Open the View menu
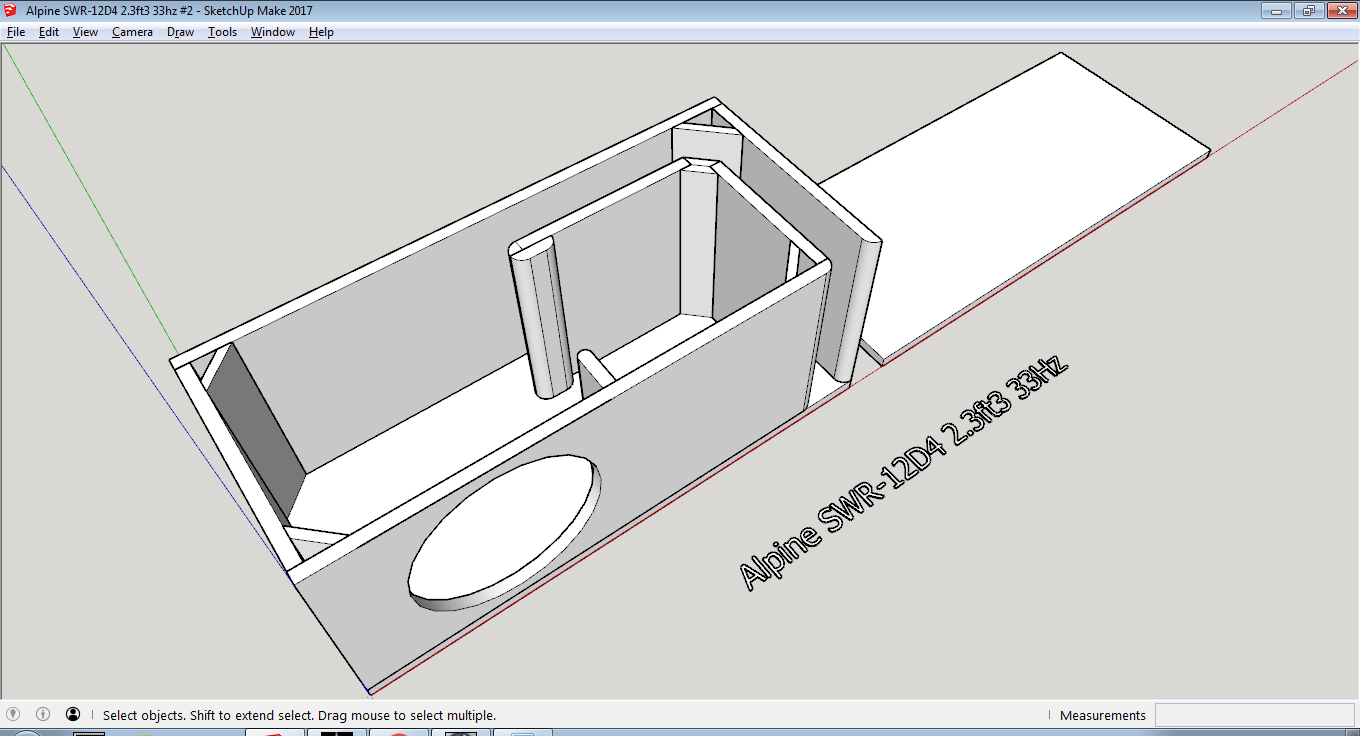 (x=85, y=32)
